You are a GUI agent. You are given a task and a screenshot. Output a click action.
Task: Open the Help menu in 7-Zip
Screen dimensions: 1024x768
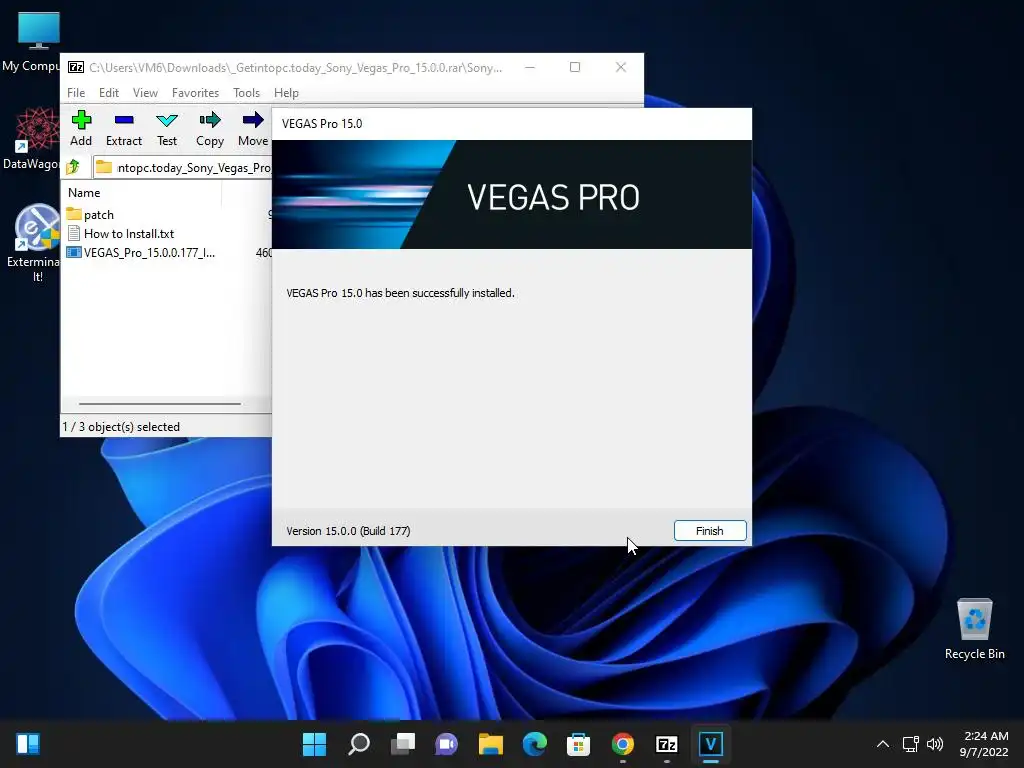286,93
